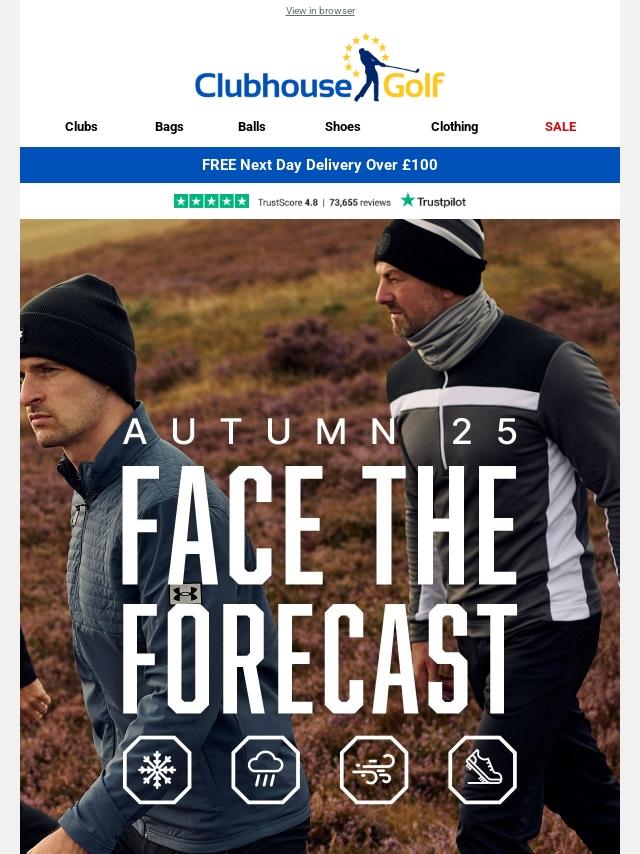640x854 pixels.
Task: Click the FREE Next Day Delivery banner
Action: pos(320,164)
